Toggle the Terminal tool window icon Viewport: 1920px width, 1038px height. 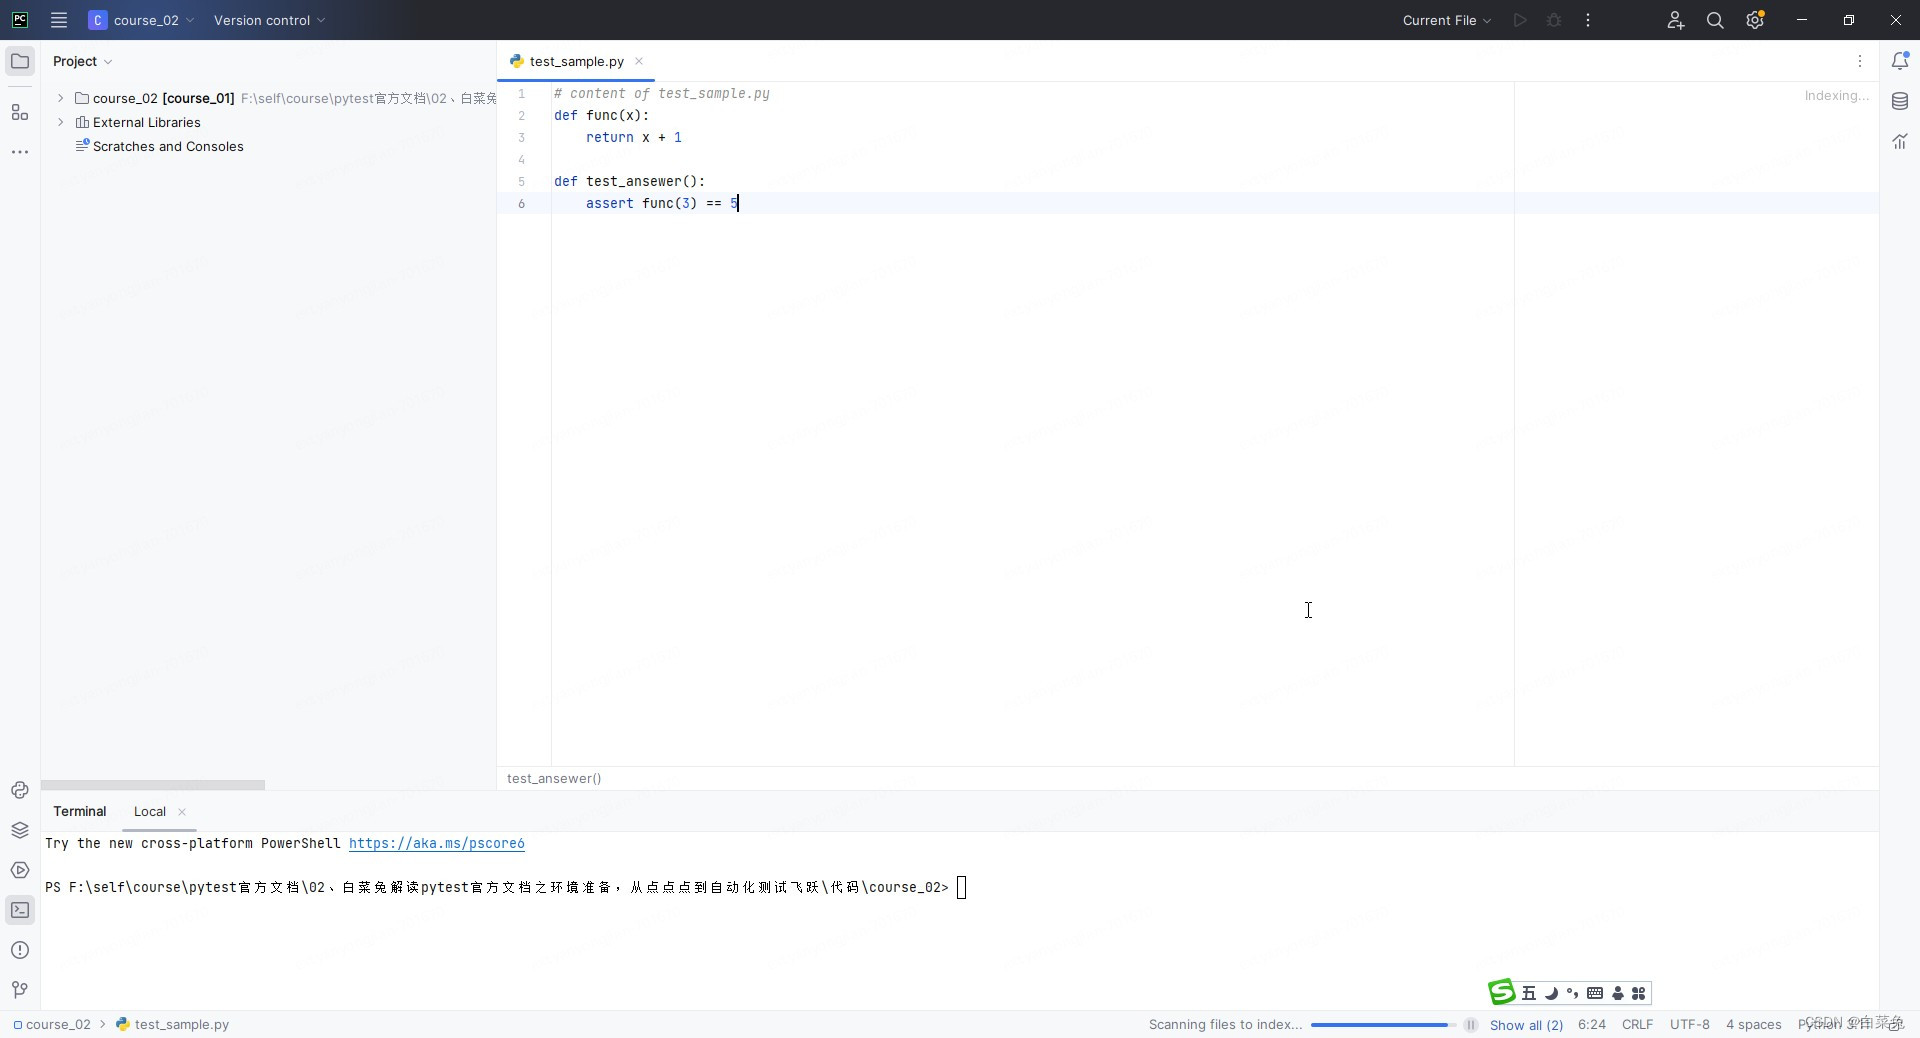pos(20,910)
